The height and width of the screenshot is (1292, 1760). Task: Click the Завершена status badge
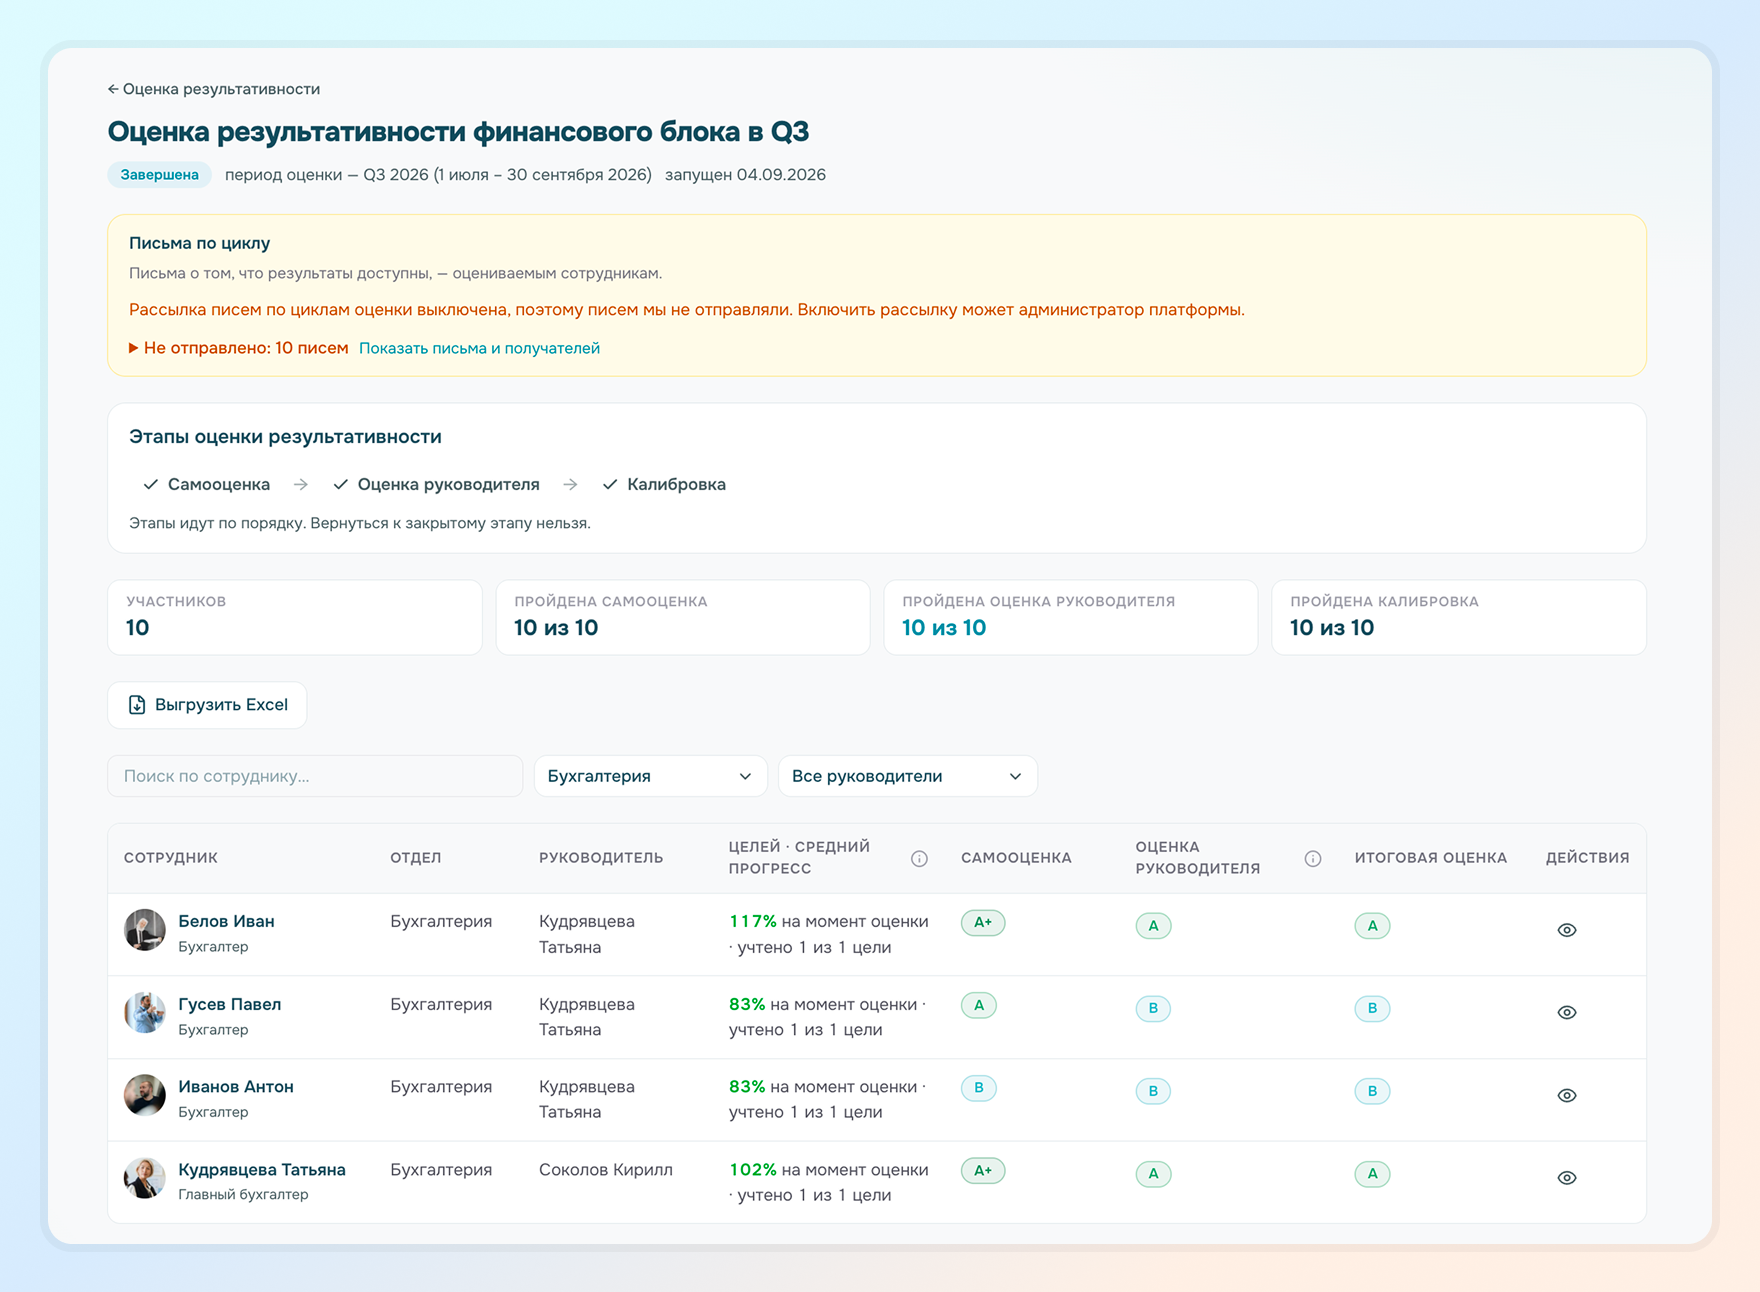160,175
